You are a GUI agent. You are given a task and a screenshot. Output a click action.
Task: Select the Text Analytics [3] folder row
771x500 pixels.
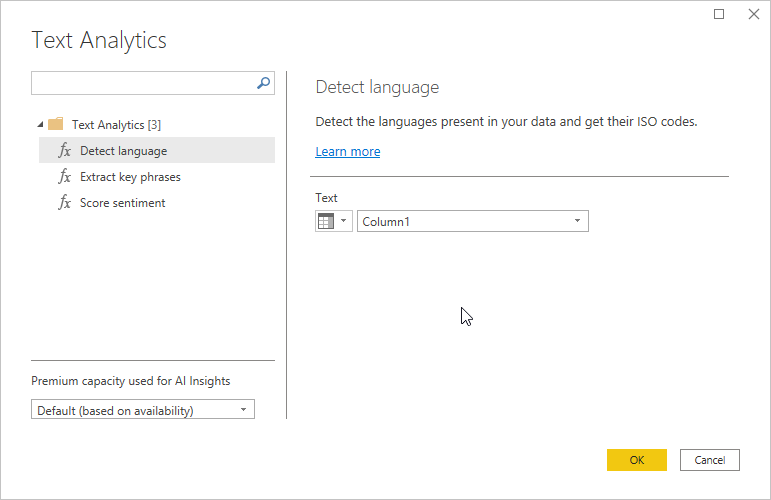[x=116, y=124]
